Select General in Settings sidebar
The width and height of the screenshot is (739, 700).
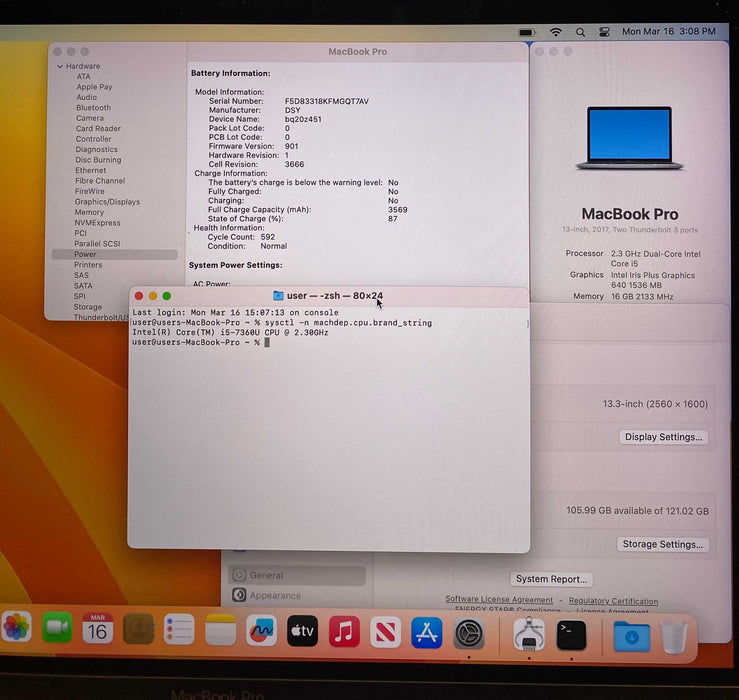297,575
